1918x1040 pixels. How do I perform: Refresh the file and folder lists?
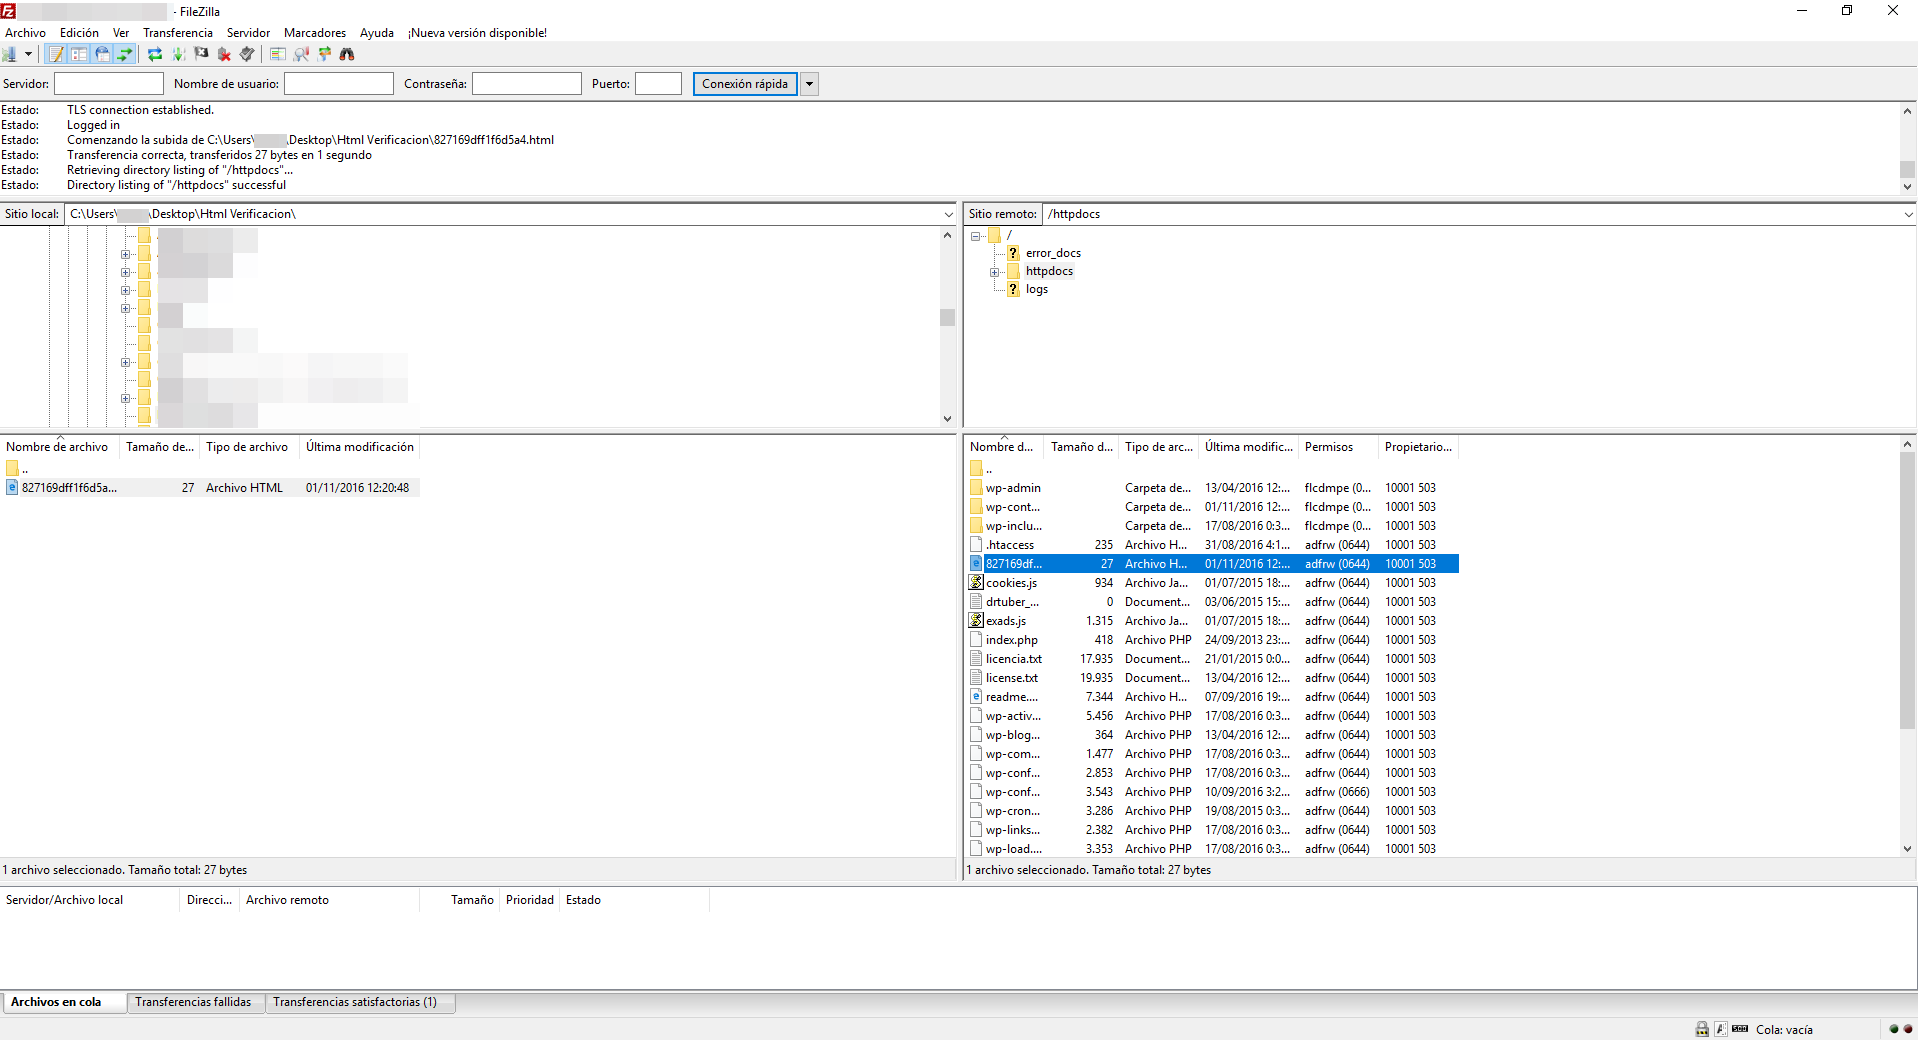pyautogui.click(x=155, y=54)
